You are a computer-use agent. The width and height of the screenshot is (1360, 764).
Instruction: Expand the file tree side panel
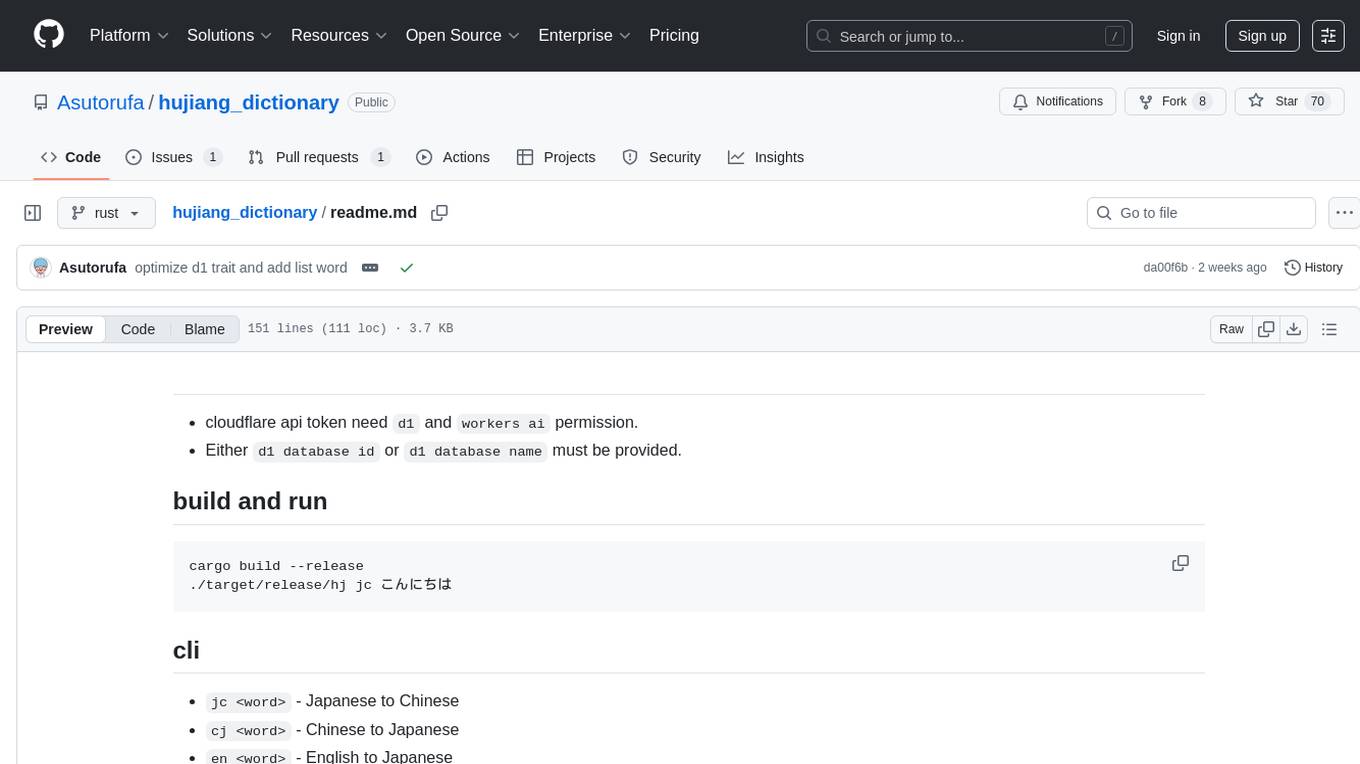(x=33, y=213)
